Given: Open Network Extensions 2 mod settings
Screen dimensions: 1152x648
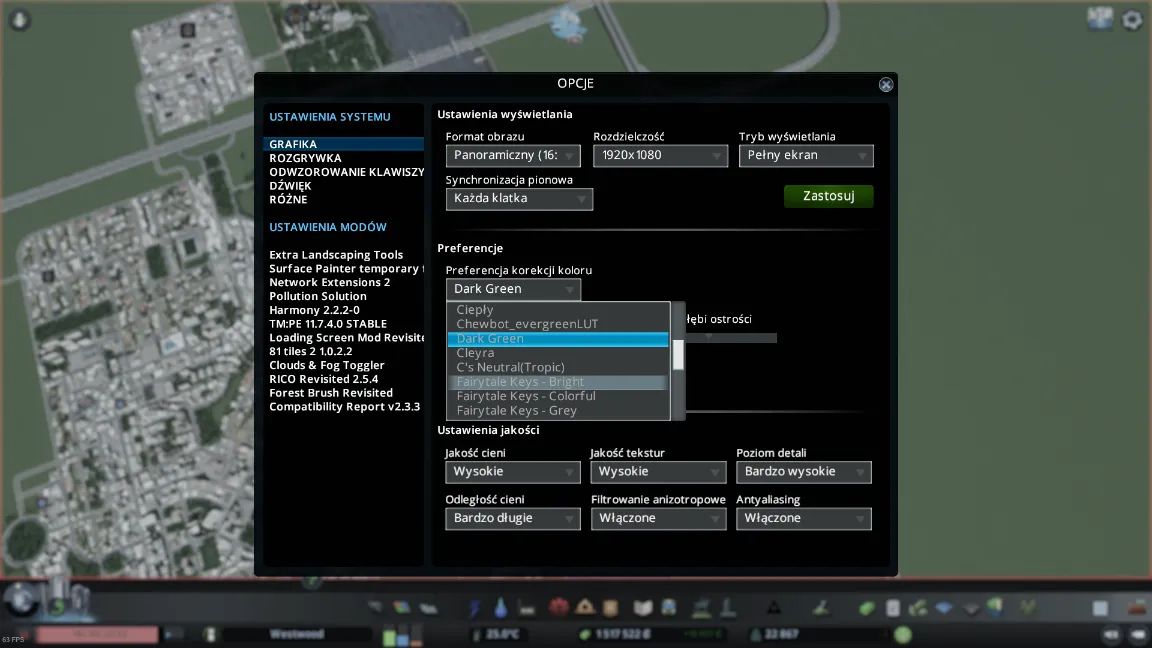Looking at the screenshot, I should (329, 283).
